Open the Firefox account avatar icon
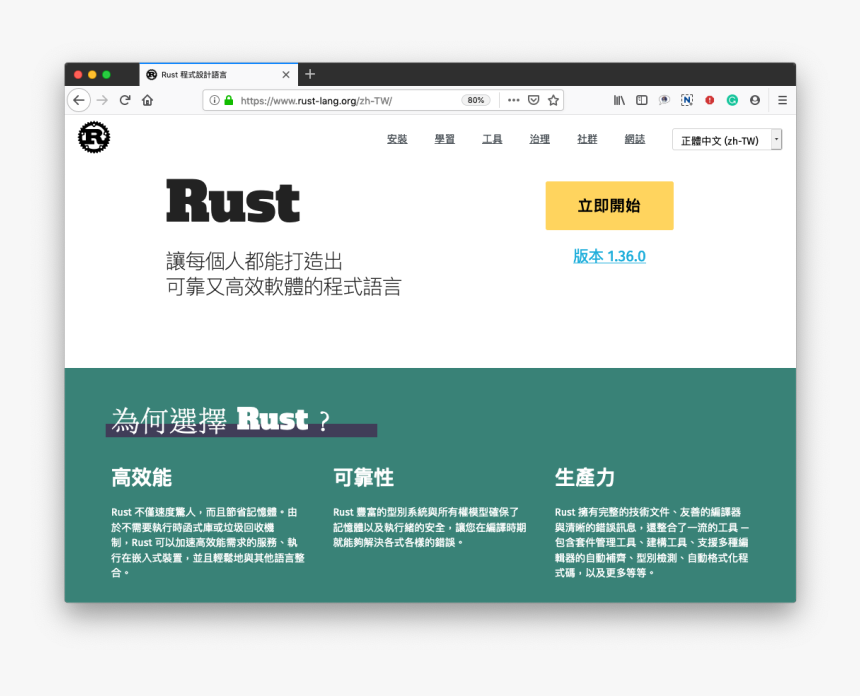 pos(755,100)
